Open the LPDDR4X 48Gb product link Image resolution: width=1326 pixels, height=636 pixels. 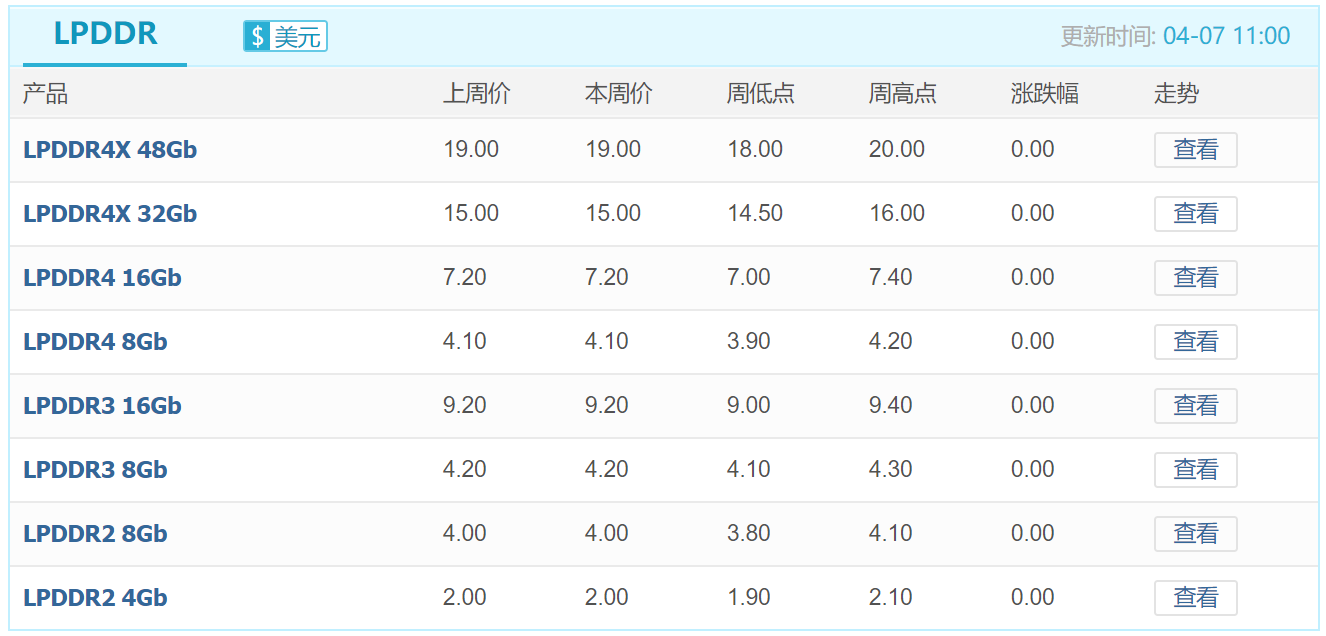click(110, 150)
